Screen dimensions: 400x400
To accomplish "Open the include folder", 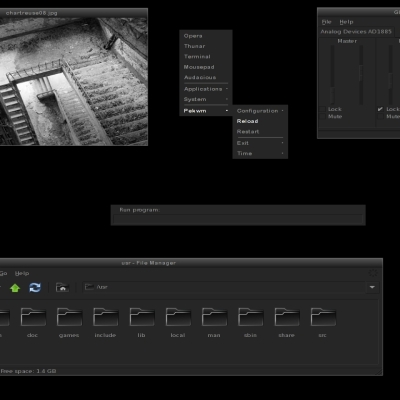I will 105,323.
